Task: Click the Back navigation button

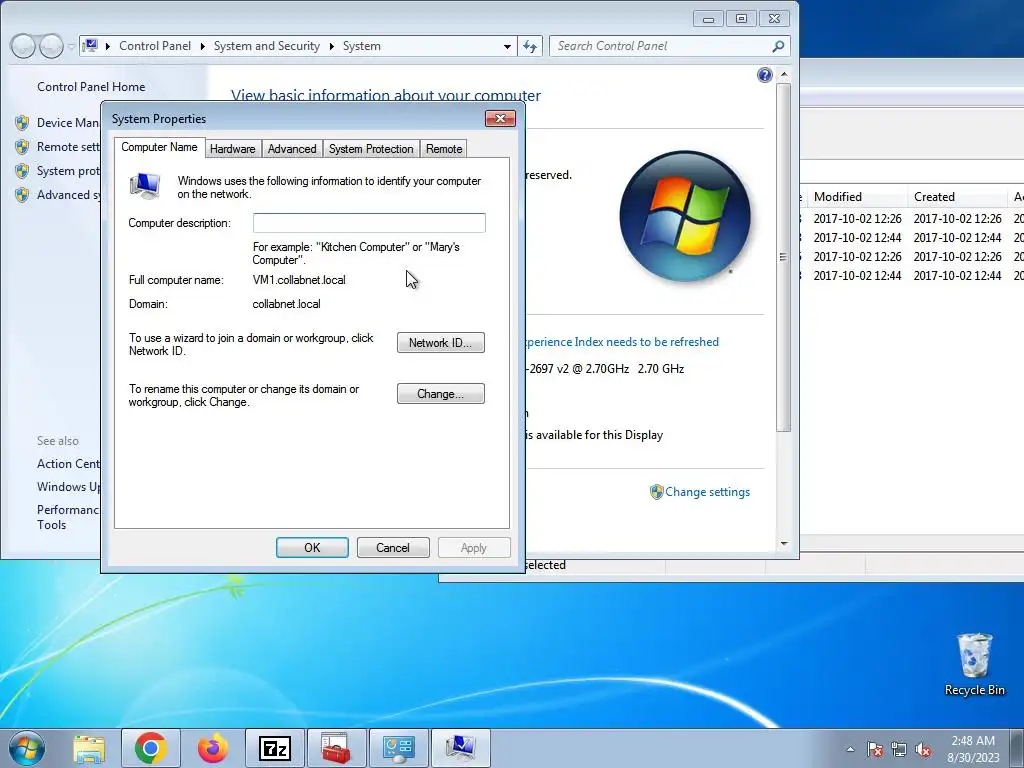Action: pos(23,46)
